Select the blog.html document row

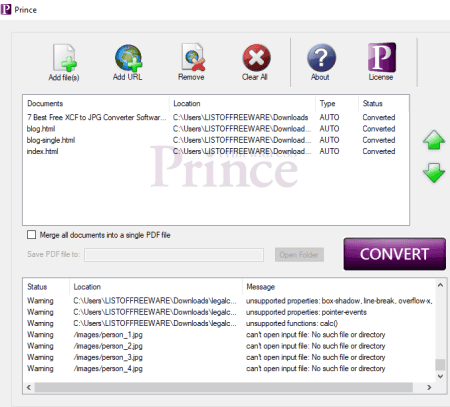215,129
